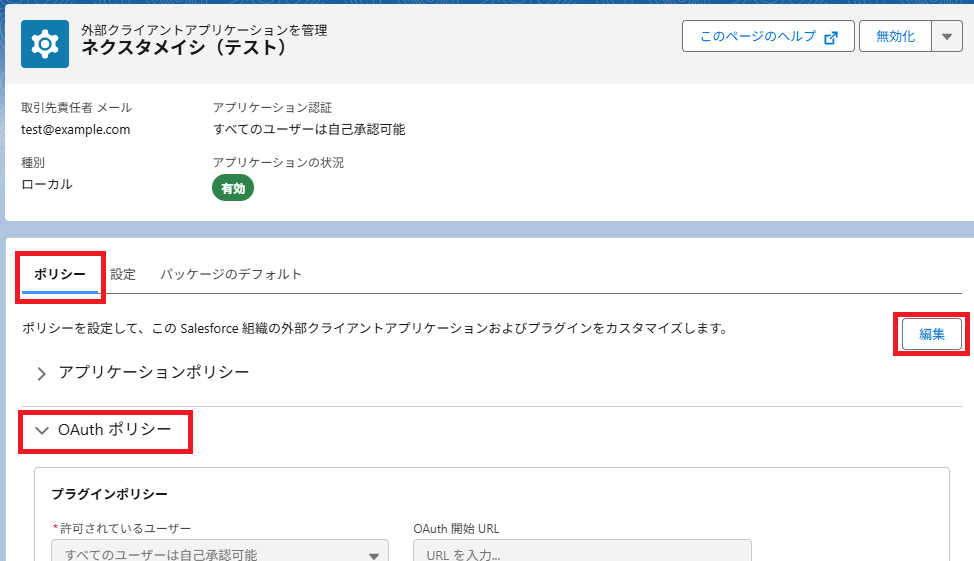Image resolution: width=974 pixels, height=561 pixels.
Task: Click the OAuth 開始 URL input field
Action: point(582,551)
